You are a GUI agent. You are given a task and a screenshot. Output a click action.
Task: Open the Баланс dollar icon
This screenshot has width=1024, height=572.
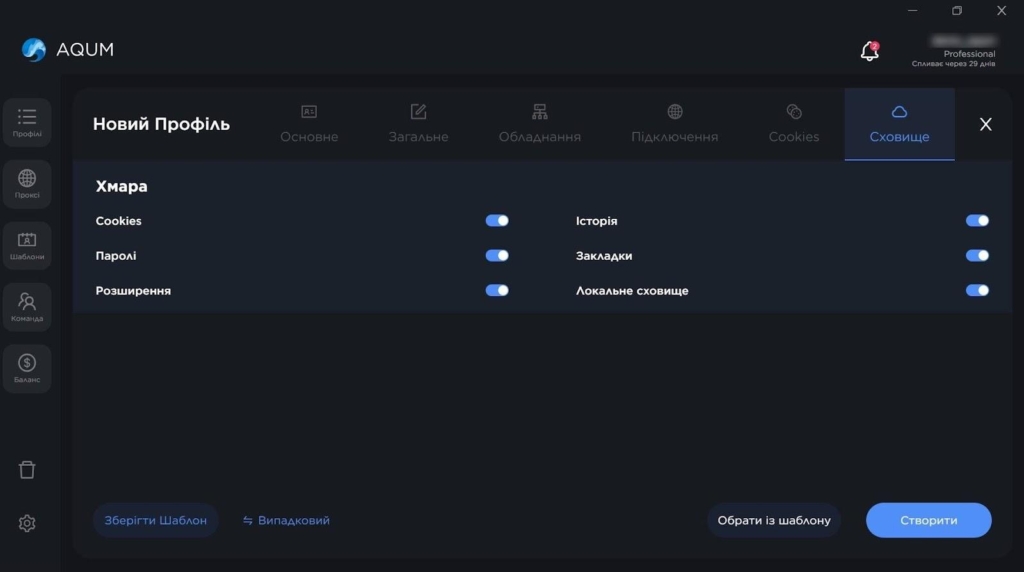click(27, 368)
